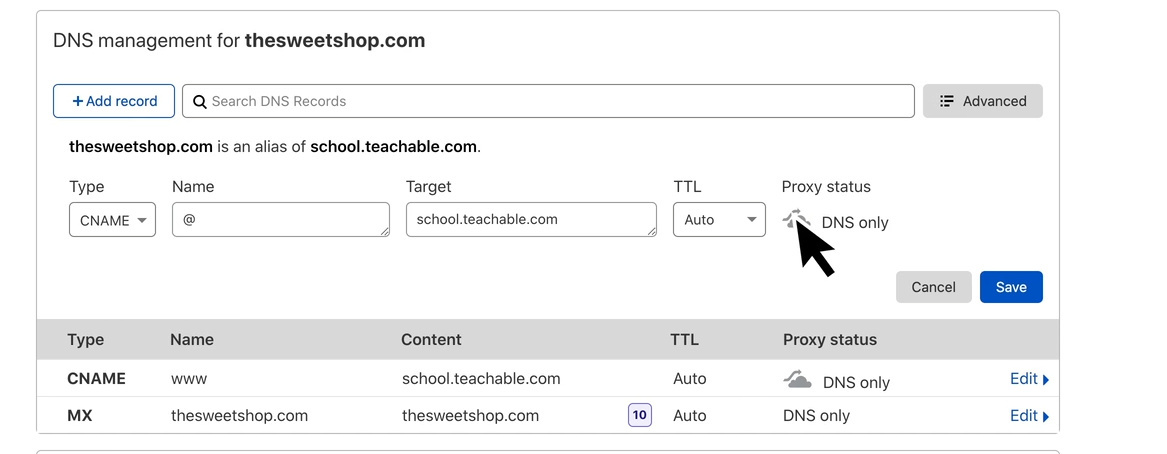Image resolution: width=1167 pixels, height=454 pixels.
Task: Click the resize handle of the Name field
Action: [384, 231]
